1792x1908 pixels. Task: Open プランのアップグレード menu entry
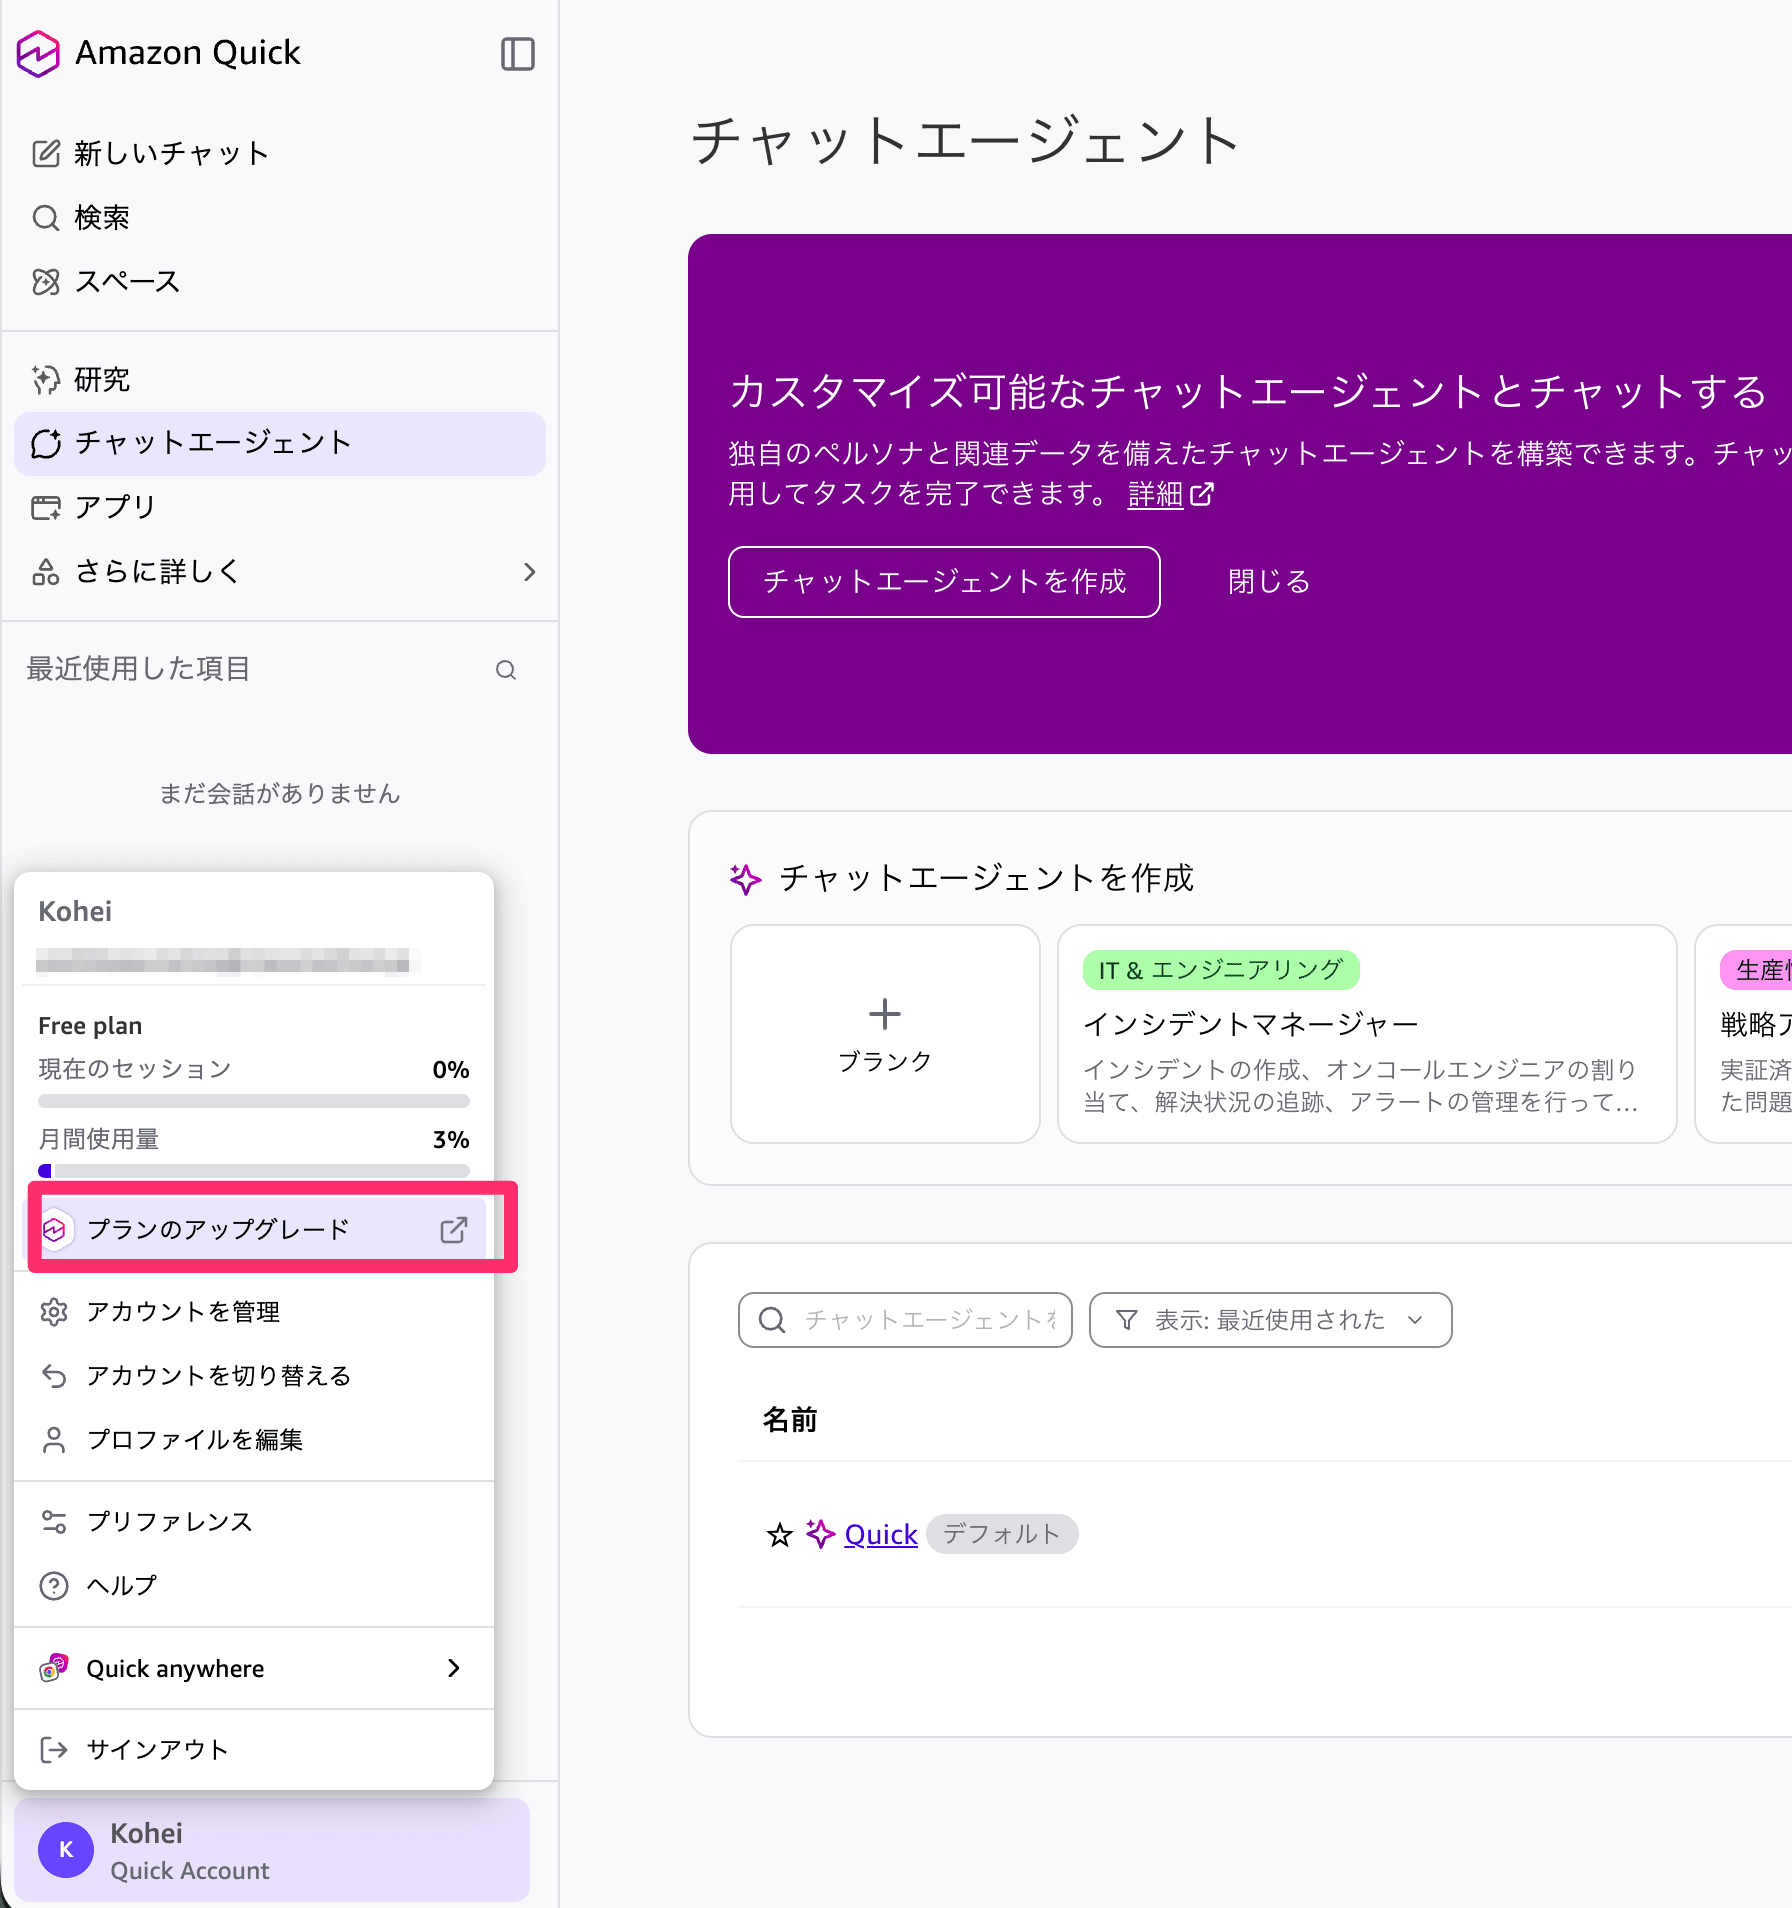[x=254, y=1229]
